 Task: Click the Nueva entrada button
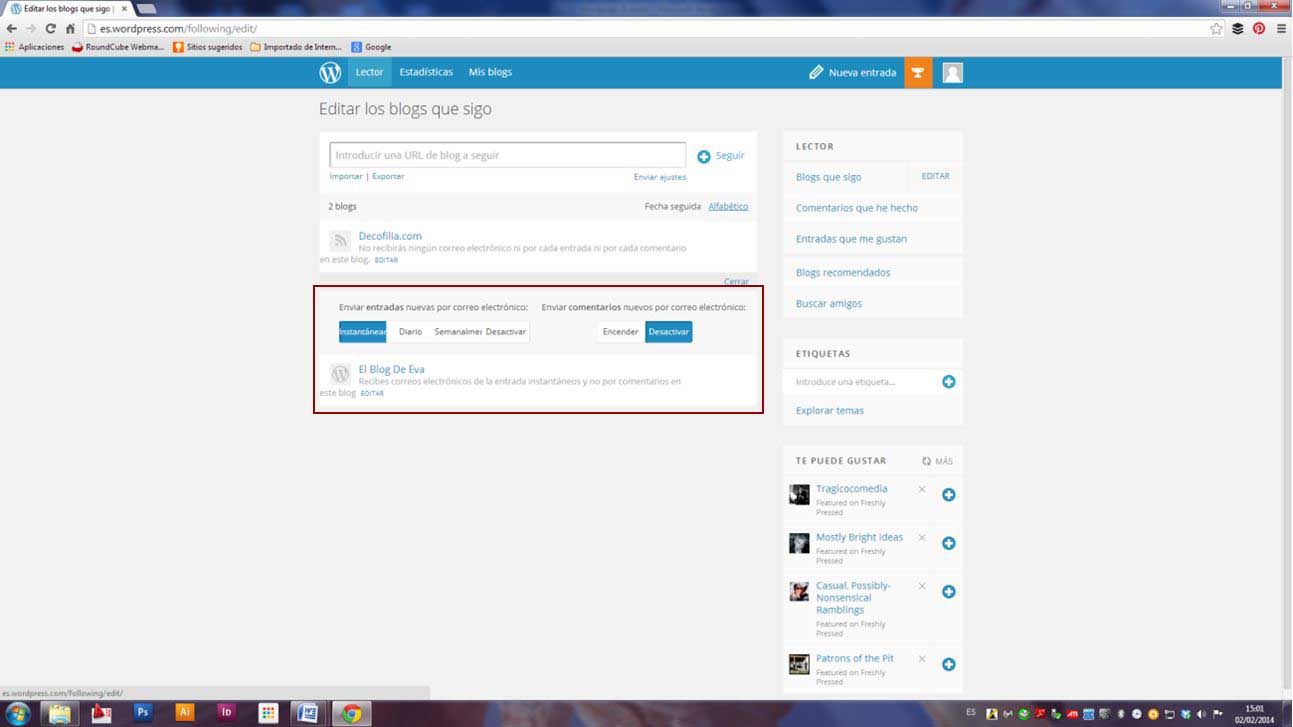(853, 72)
